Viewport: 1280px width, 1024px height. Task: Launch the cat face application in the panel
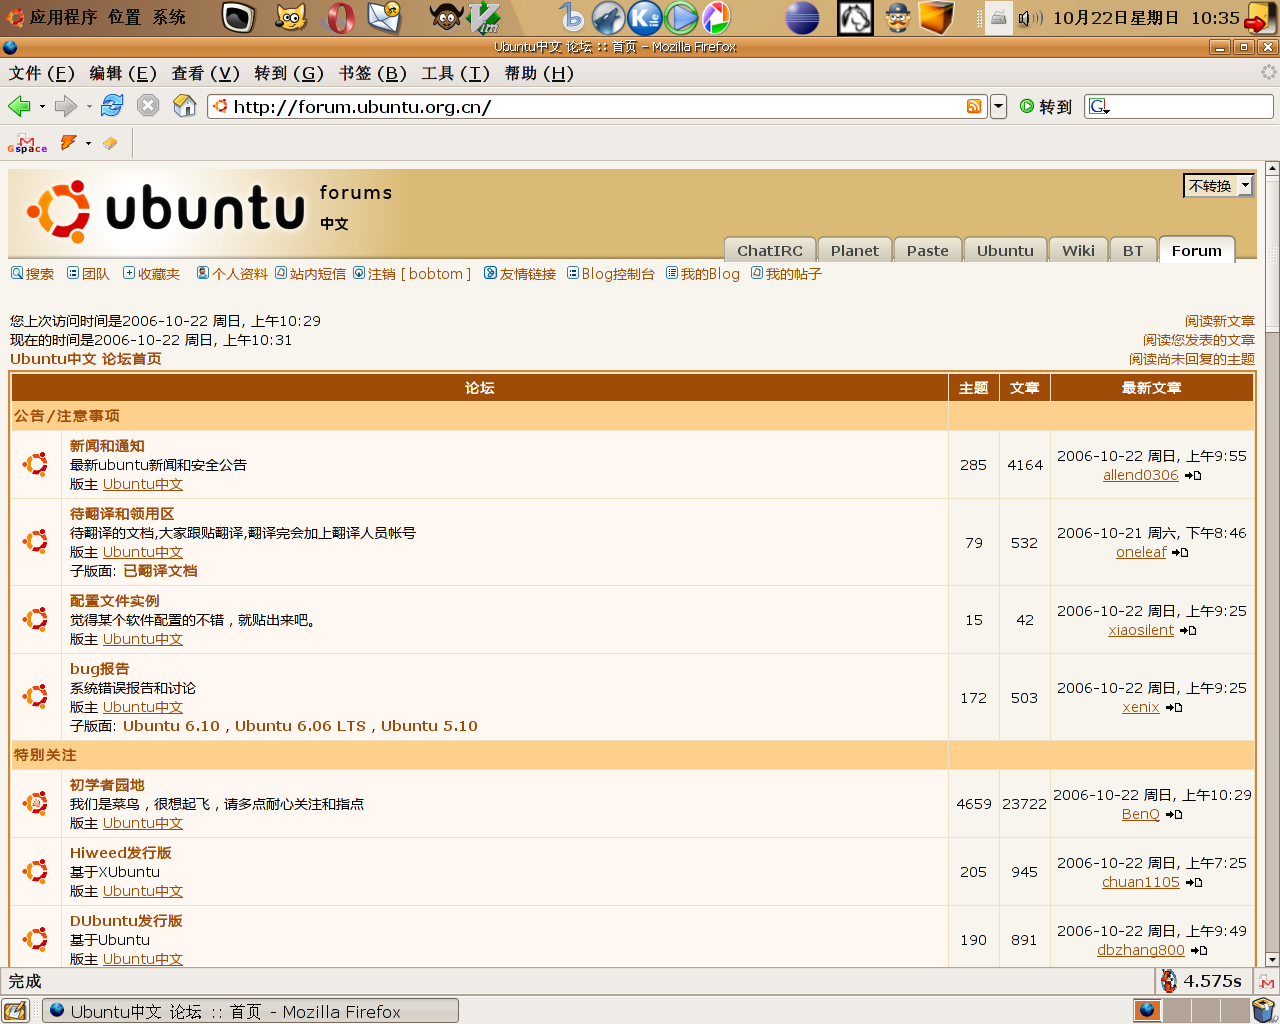(x=291, y=18)
